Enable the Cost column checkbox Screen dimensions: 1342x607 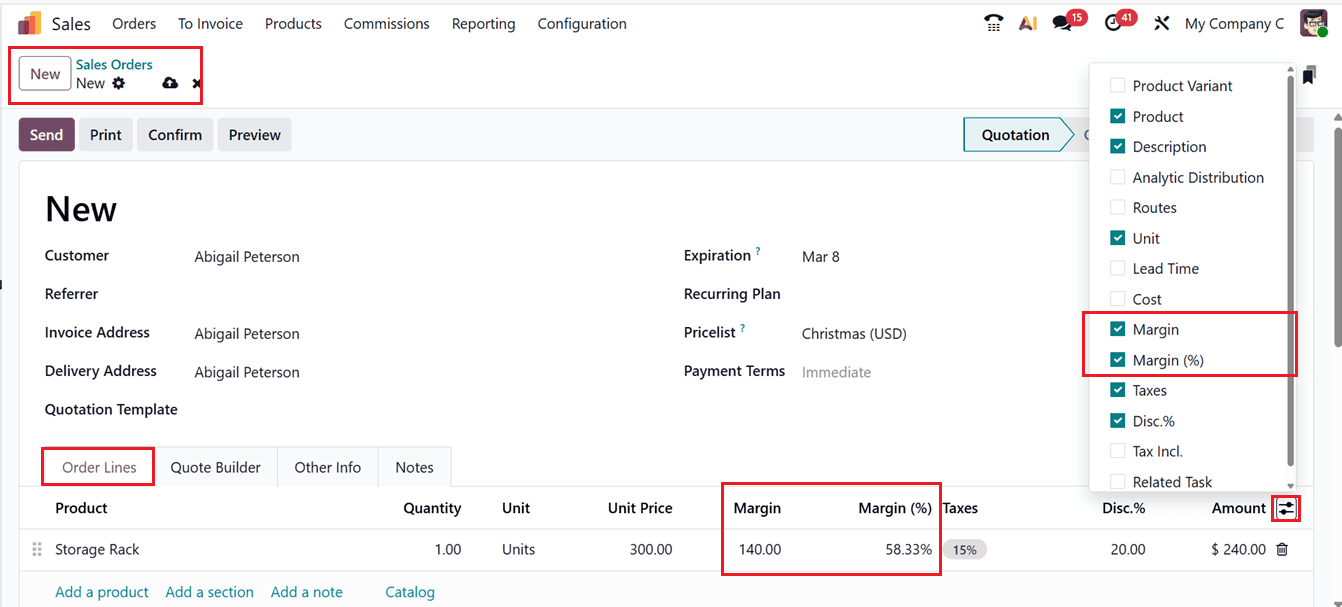[x=1117, y=298]
